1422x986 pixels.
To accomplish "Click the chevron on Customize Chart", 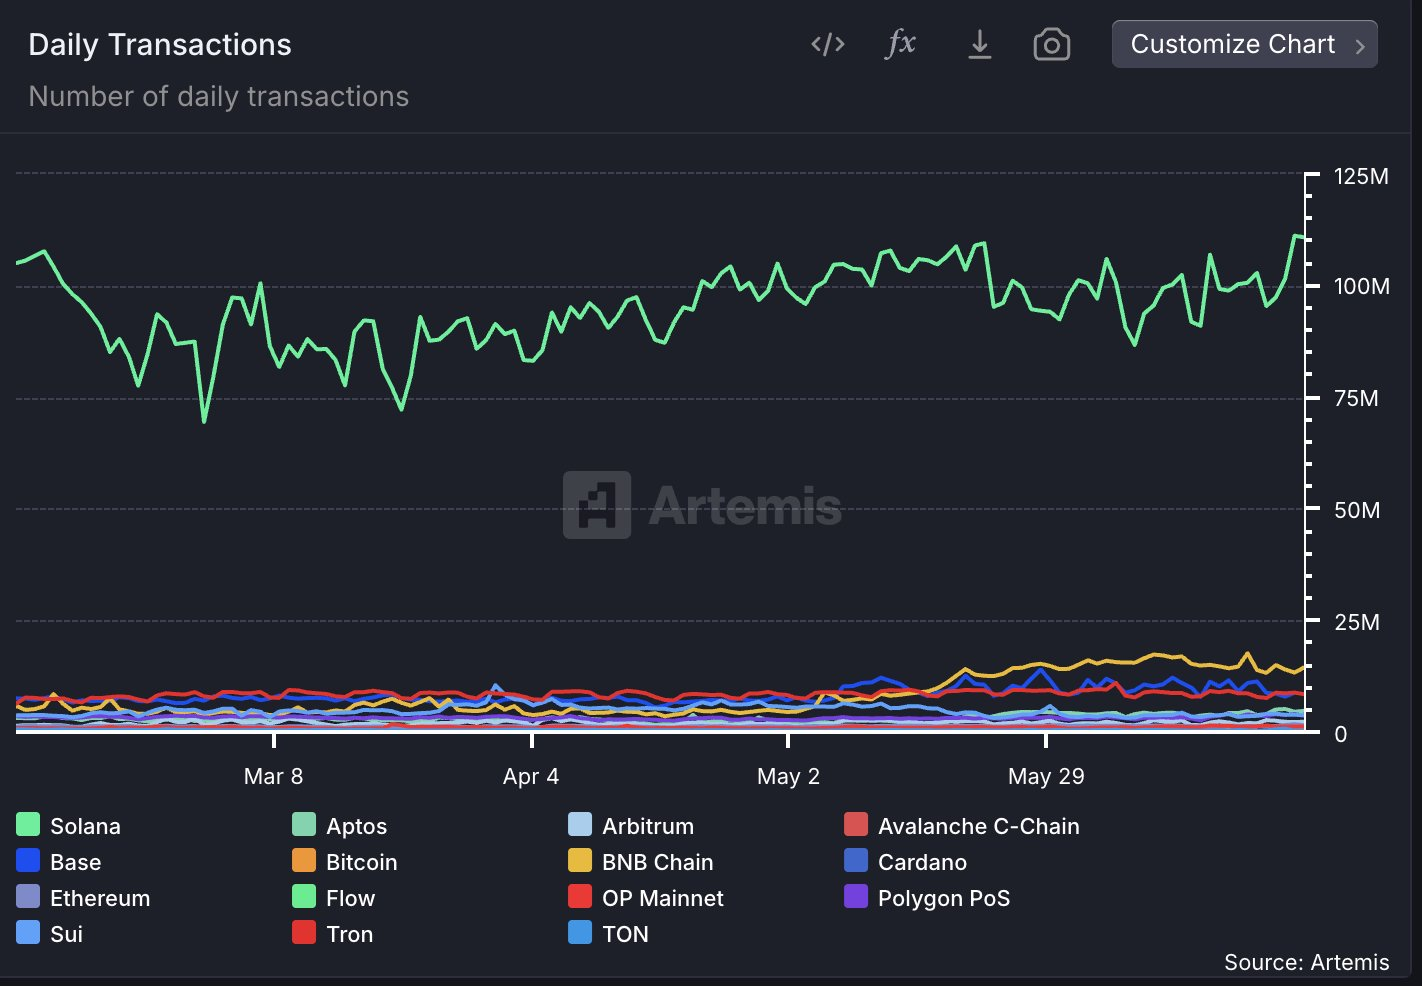I will (1360, 46).
